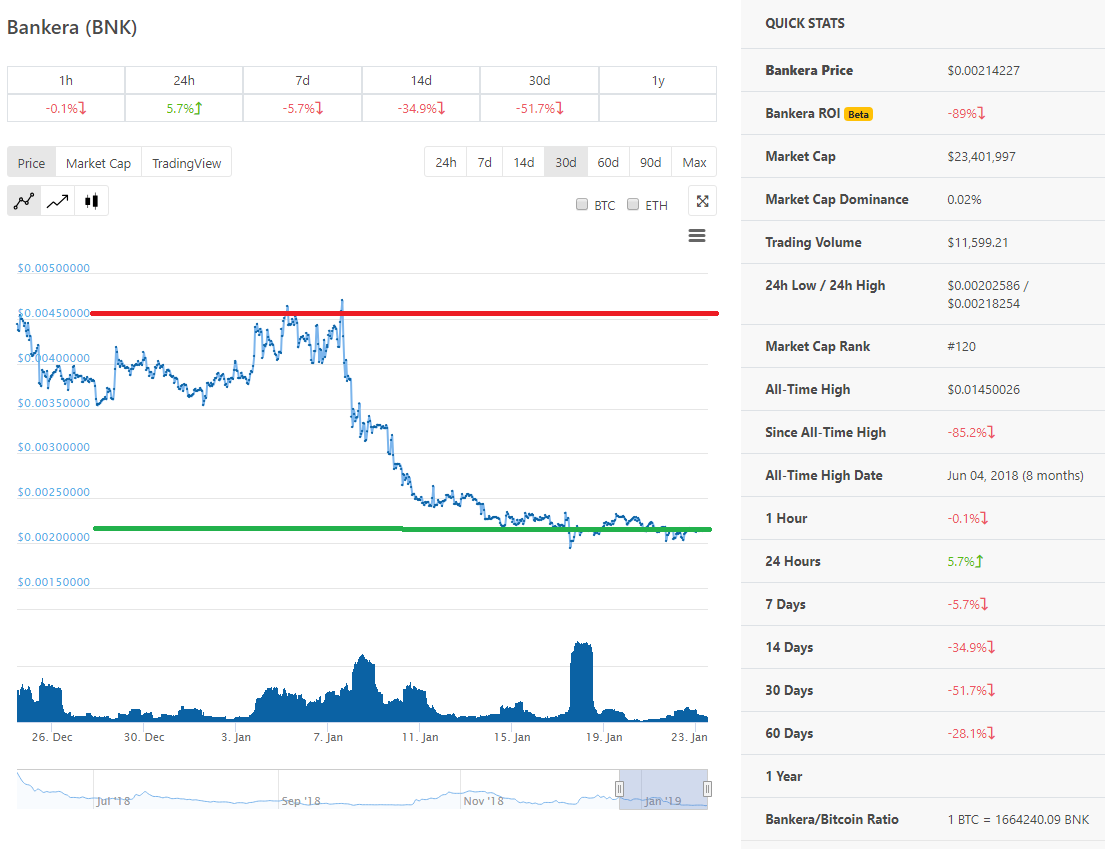Viewport: 1105px width, 849px height.
Task: Grab the left navigator range handle
Action: point(619,788)
